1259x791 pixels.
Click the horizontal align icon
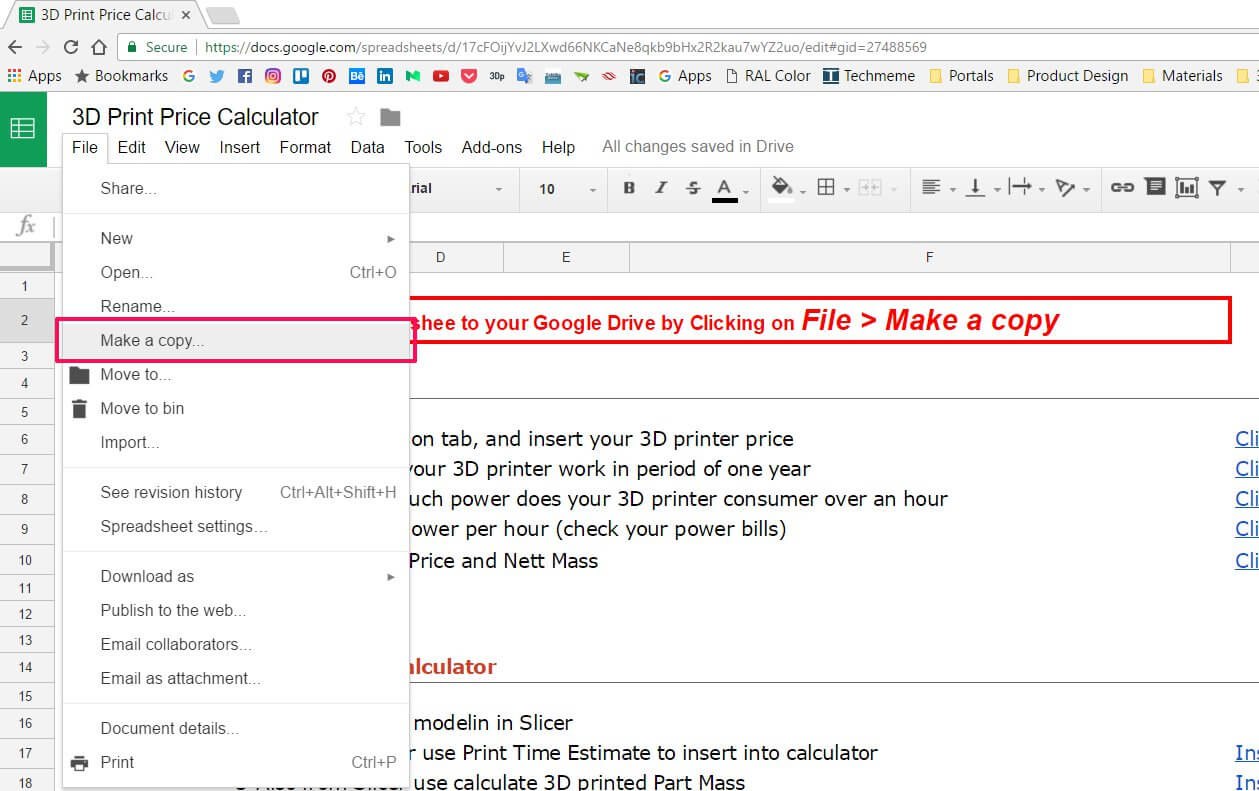point(931,188)
